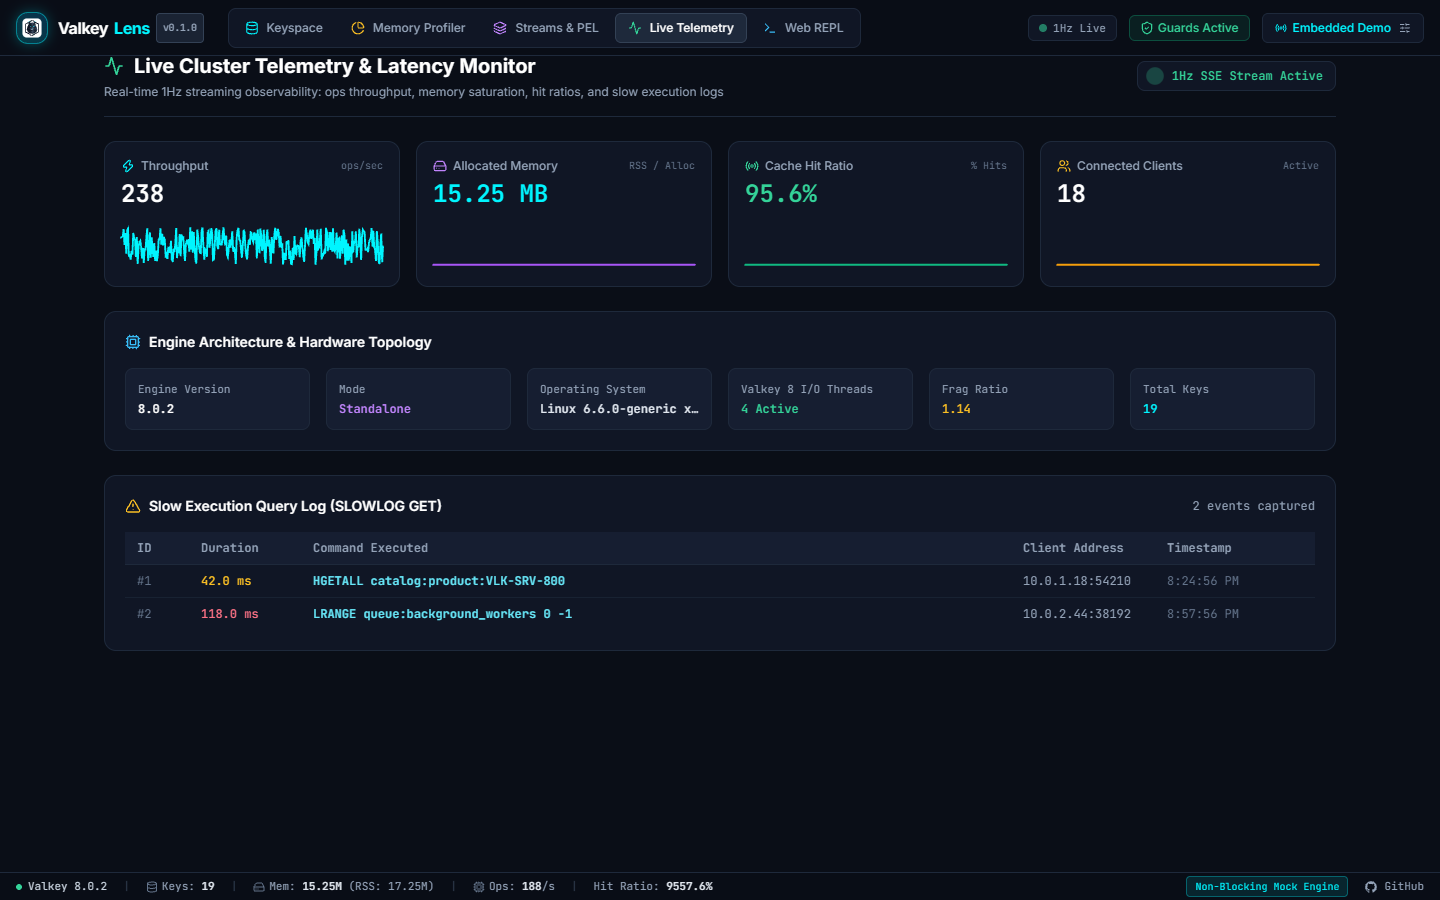Click client address 10.0.2.44:38192

[1077, 614]
